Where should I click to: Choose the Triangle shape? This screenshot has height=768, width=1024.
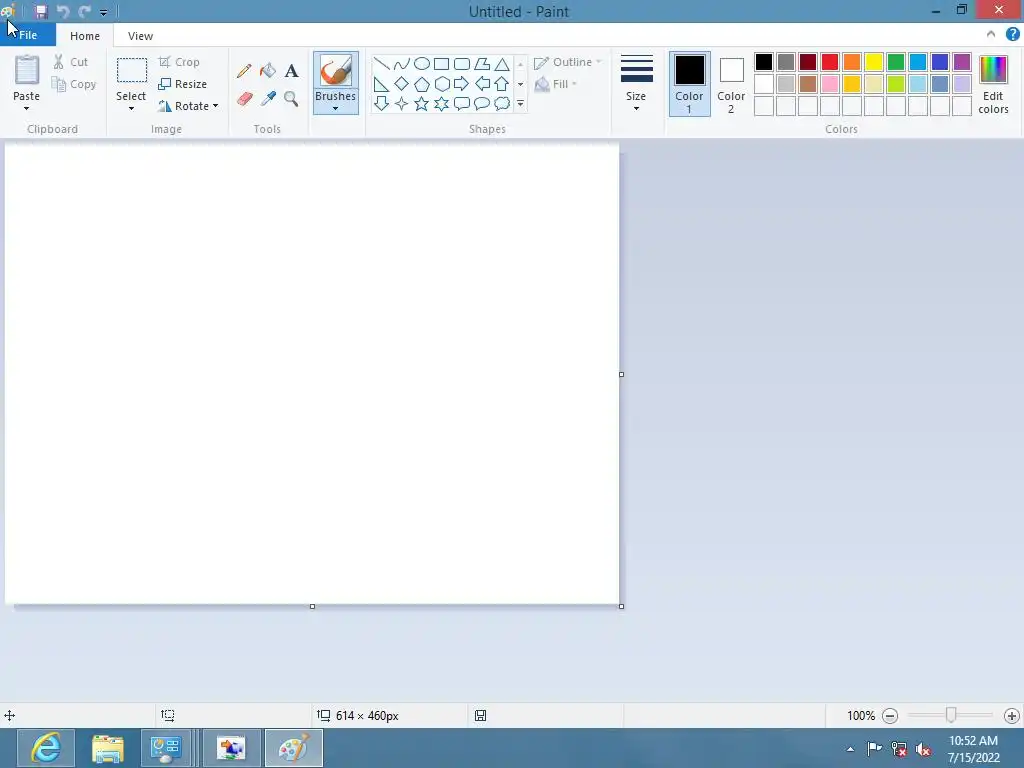pos(502,63)
